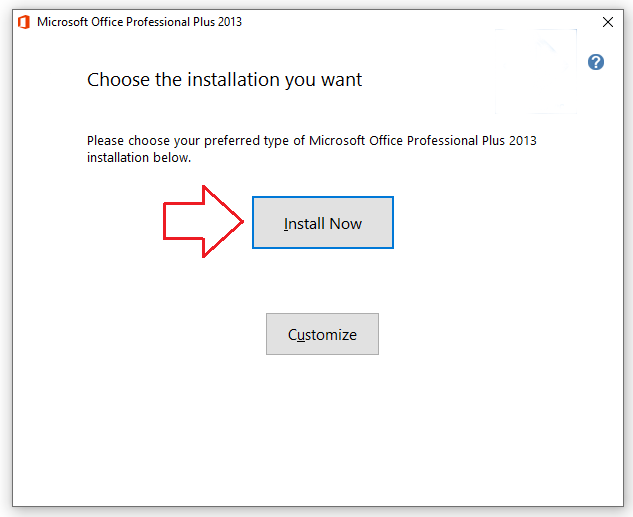Image resolution: width=633 pixels, height=517 pixels.
Task: Open Help via the question mark icon
Action: coord(596,62)
